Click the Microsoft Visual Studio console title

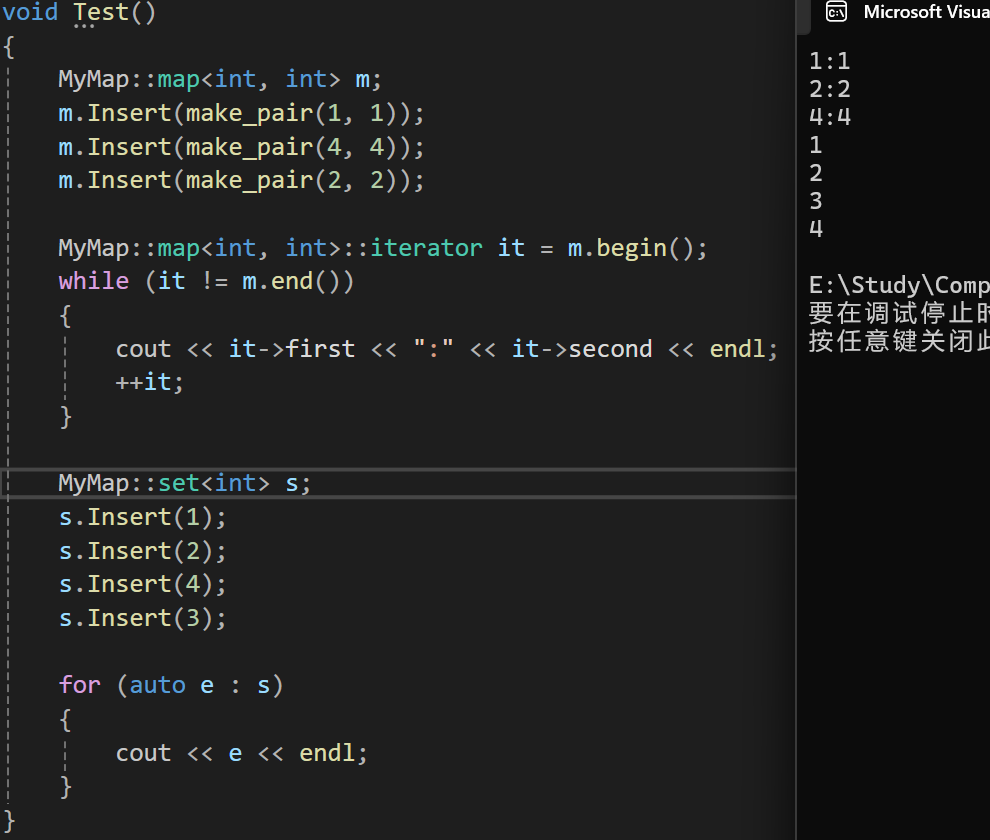[925, 12]
